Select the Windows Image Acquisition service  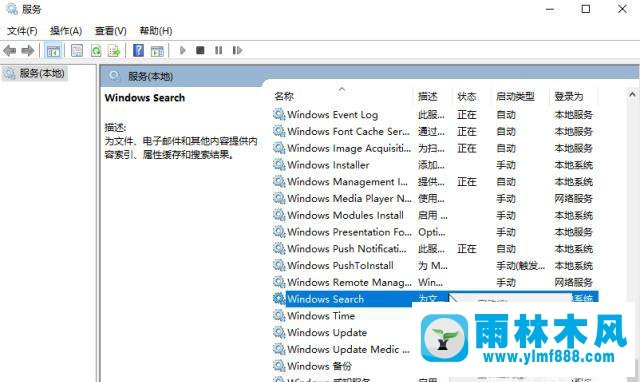[435, 148]
